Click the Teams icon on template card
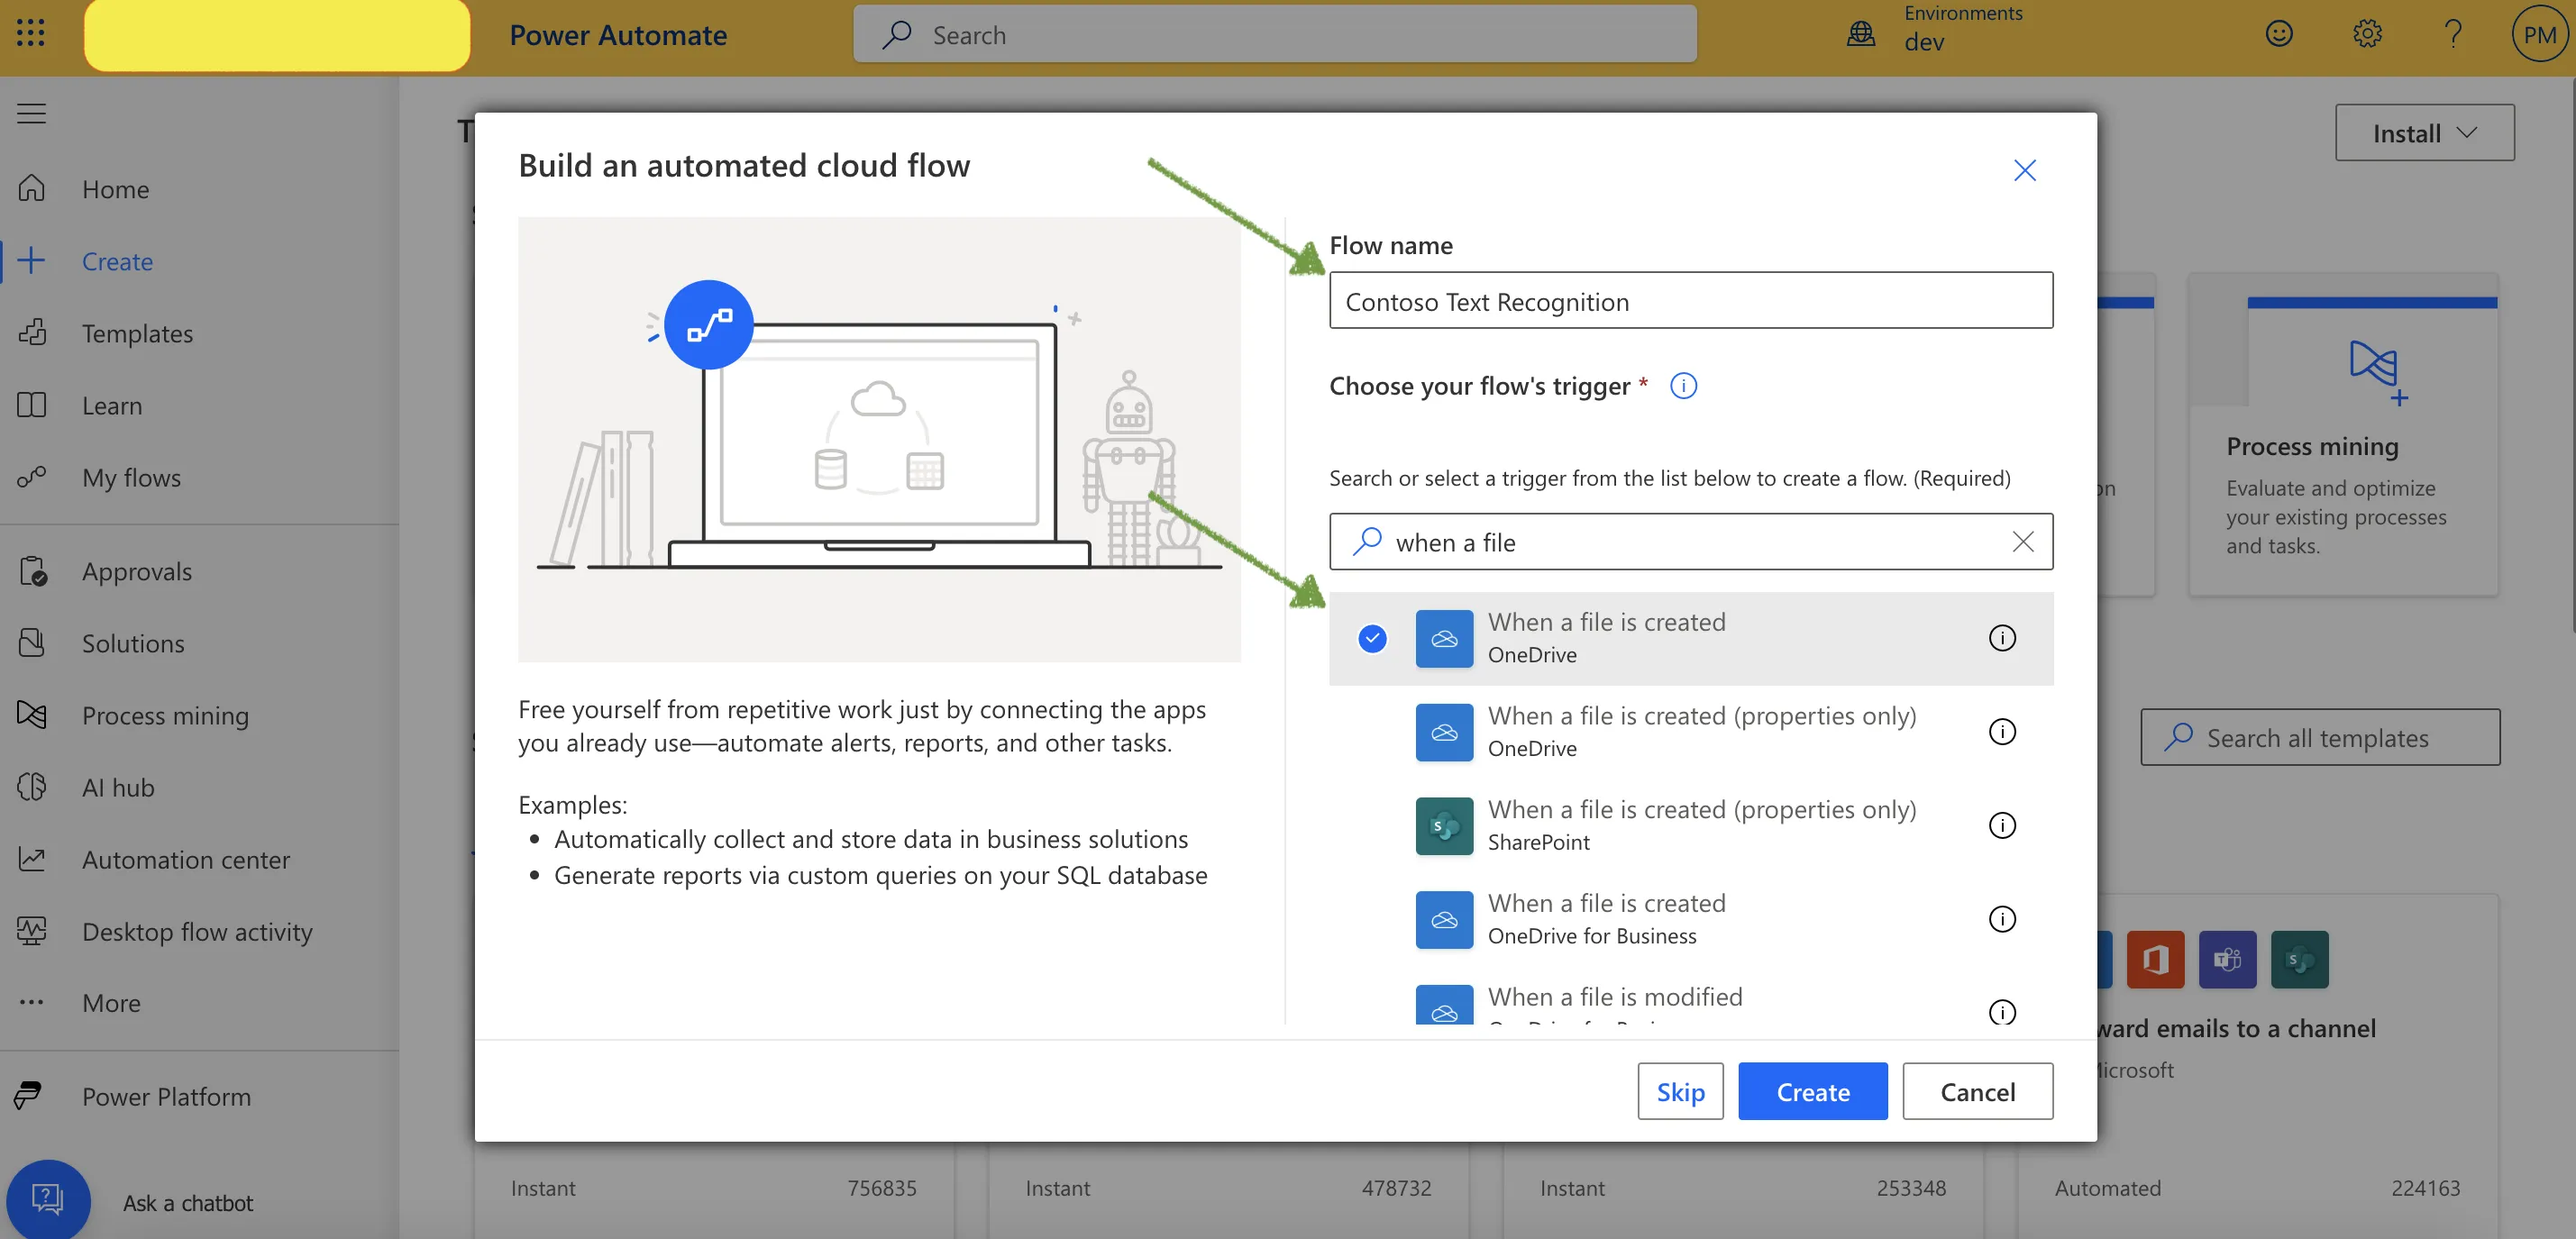This screenshot has height=1239, width=2576. click(x=2227, y=960)
